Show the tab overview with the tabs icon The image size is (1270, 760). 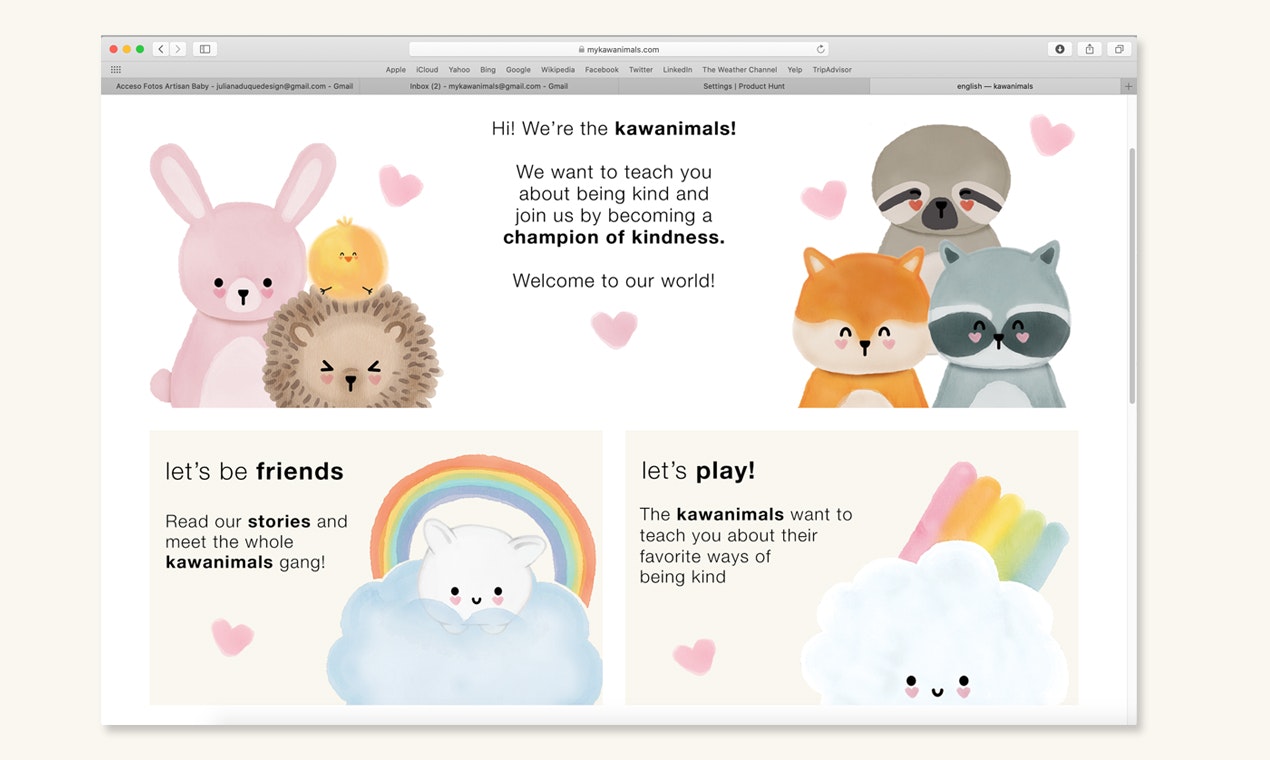(x=1119, y=48)
